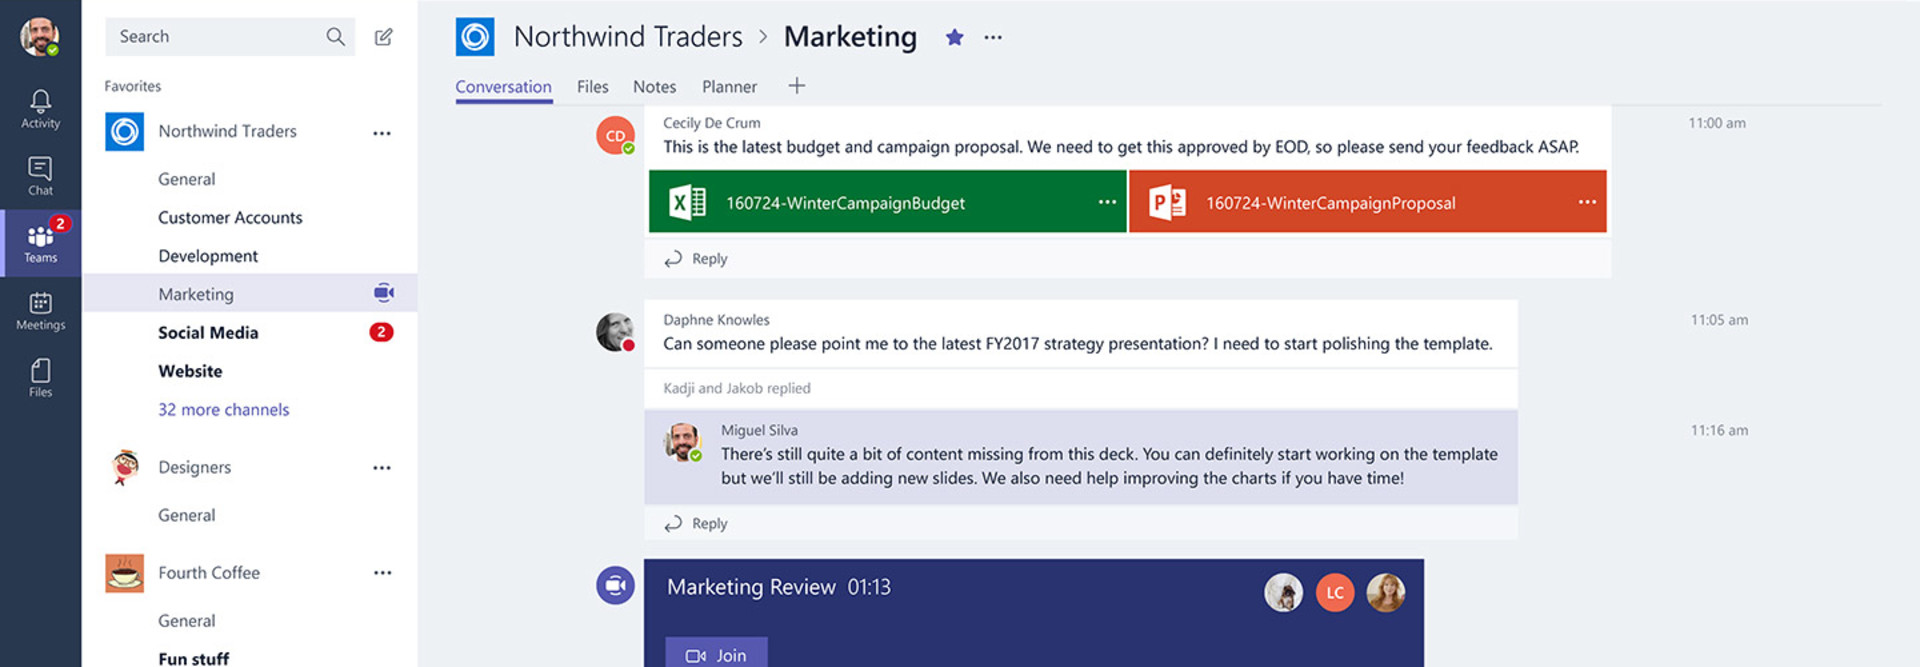Screen dimensions: 1920x667
Task: Open the Planner tab
Action: click(x=729, y=87)
